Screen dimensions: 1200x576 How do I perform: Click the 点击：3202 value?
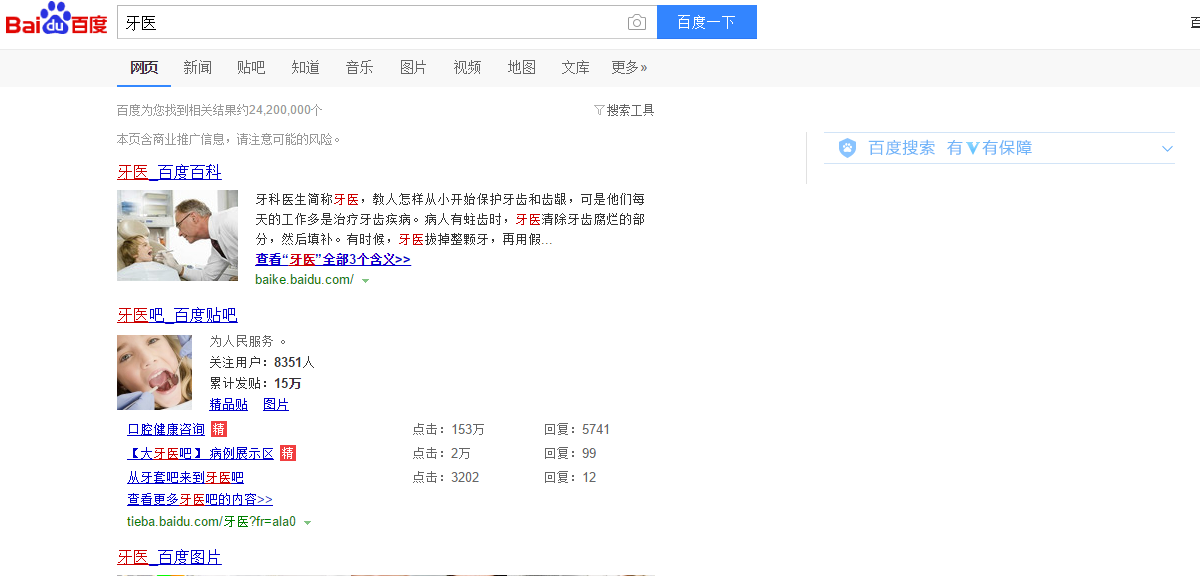[445, 477]
